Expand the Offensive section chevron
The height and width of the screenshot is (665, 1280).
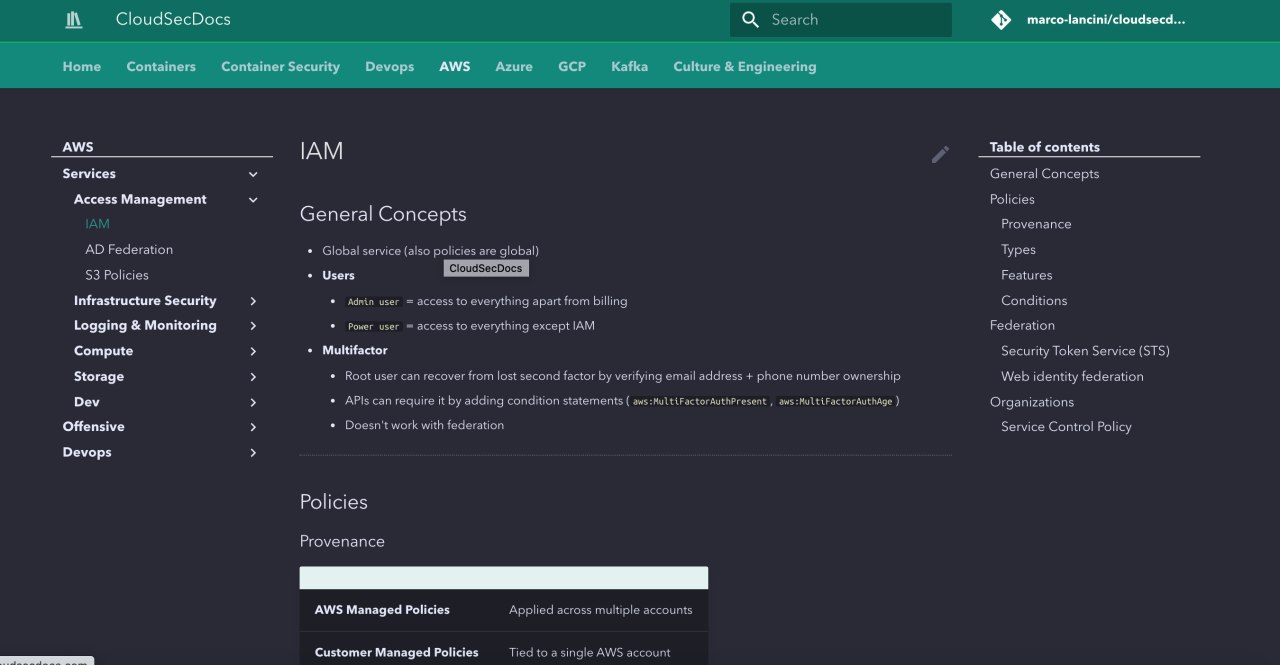(253, 427)
